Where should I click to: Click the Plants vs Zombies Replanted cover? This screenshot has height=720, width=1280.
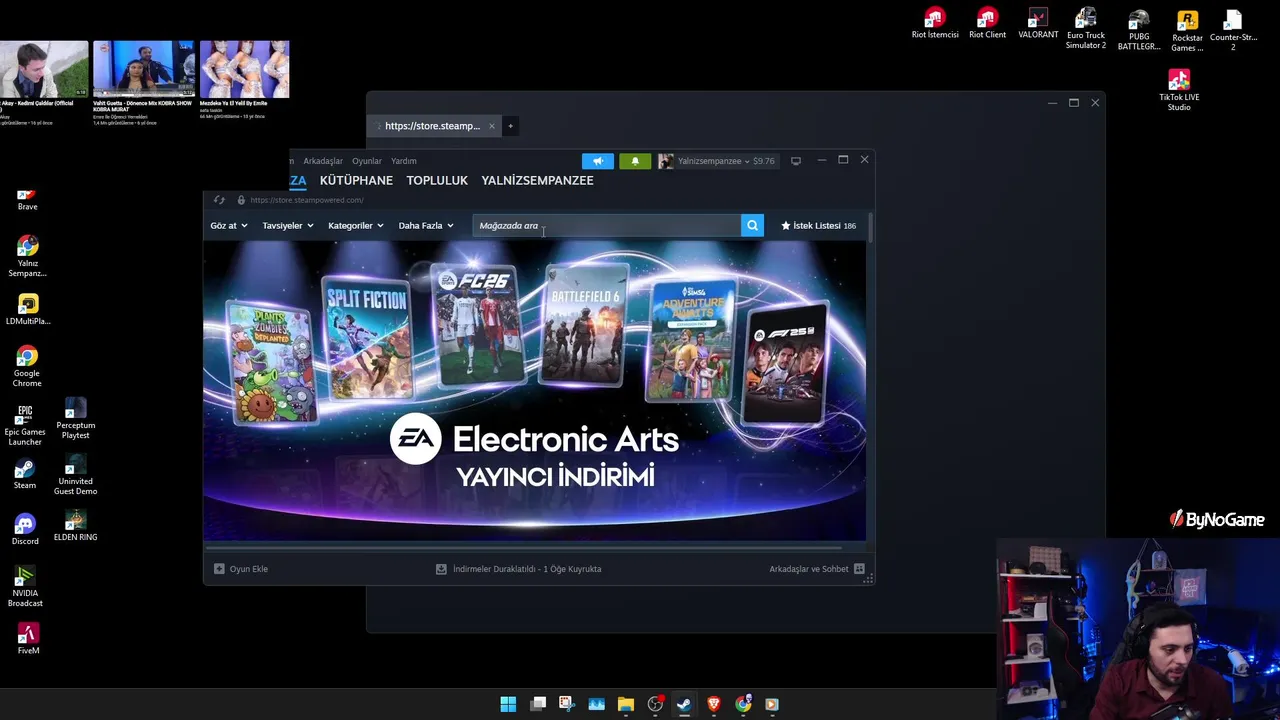(272, 361)
